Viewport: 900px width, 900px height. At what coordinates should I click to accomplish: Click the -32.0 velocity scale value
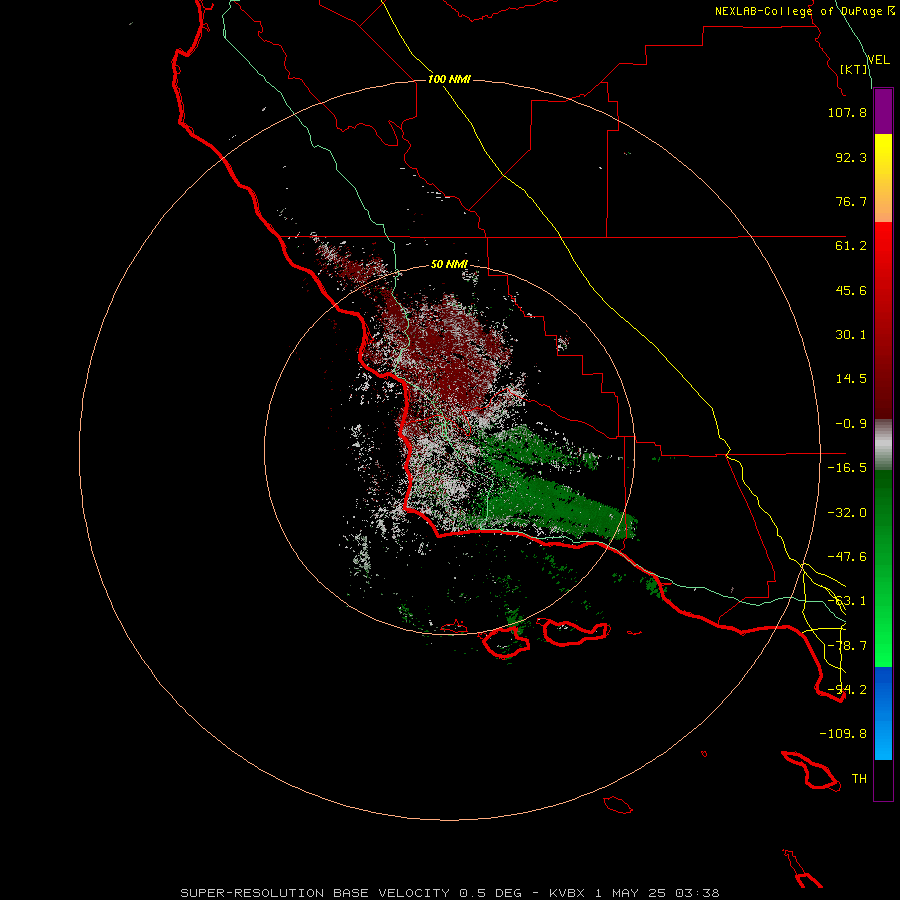pos(847,513)
